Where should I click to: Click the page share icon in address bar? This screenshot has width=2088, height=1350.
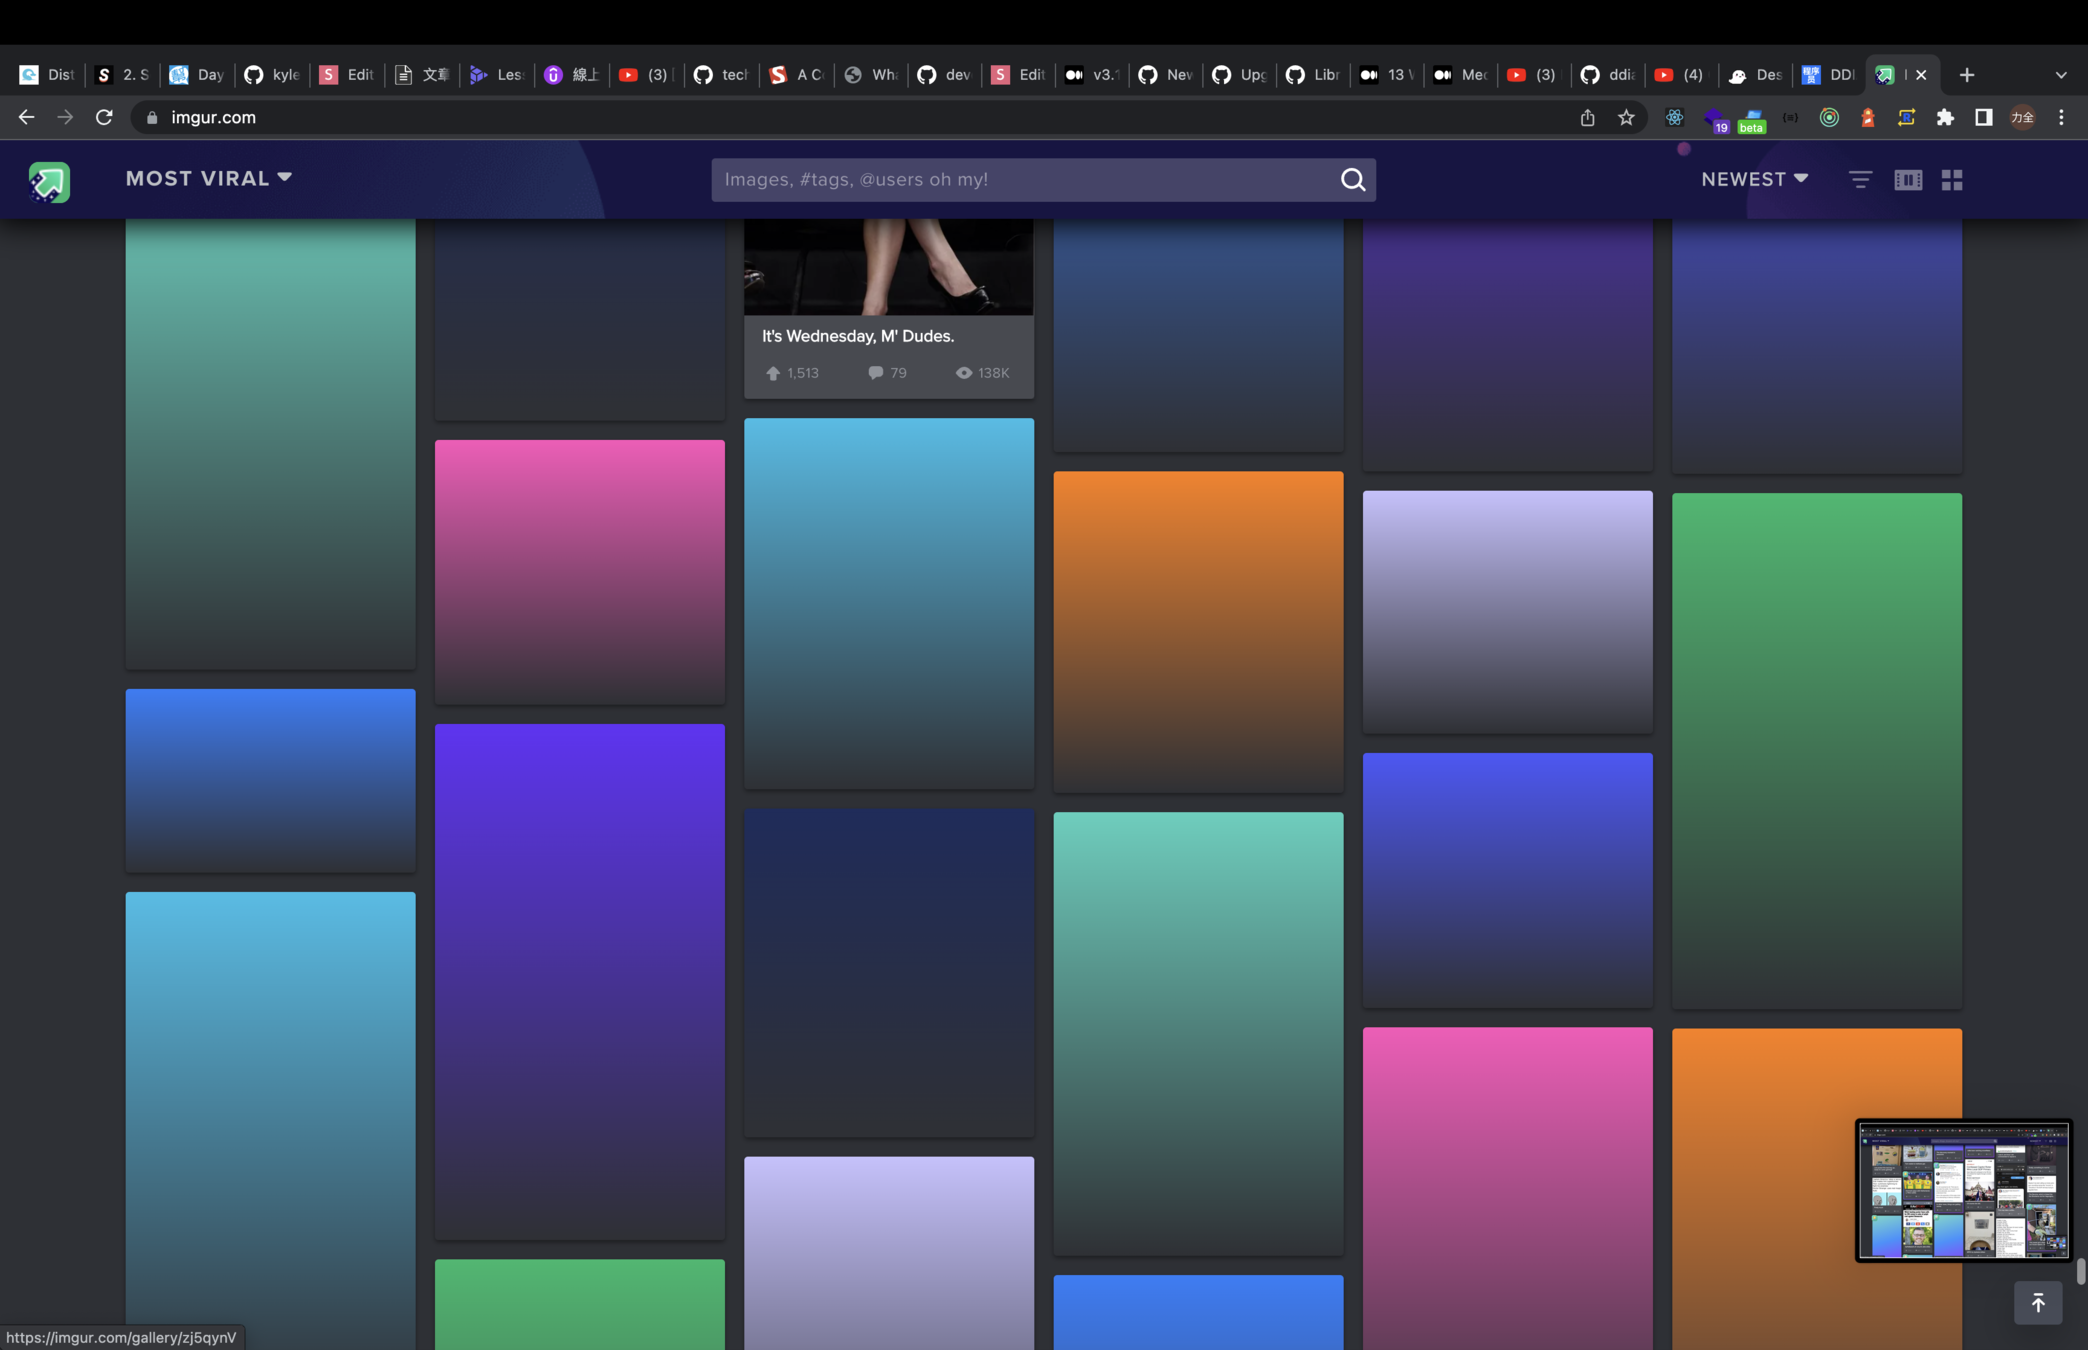[x=1587, y=118]
